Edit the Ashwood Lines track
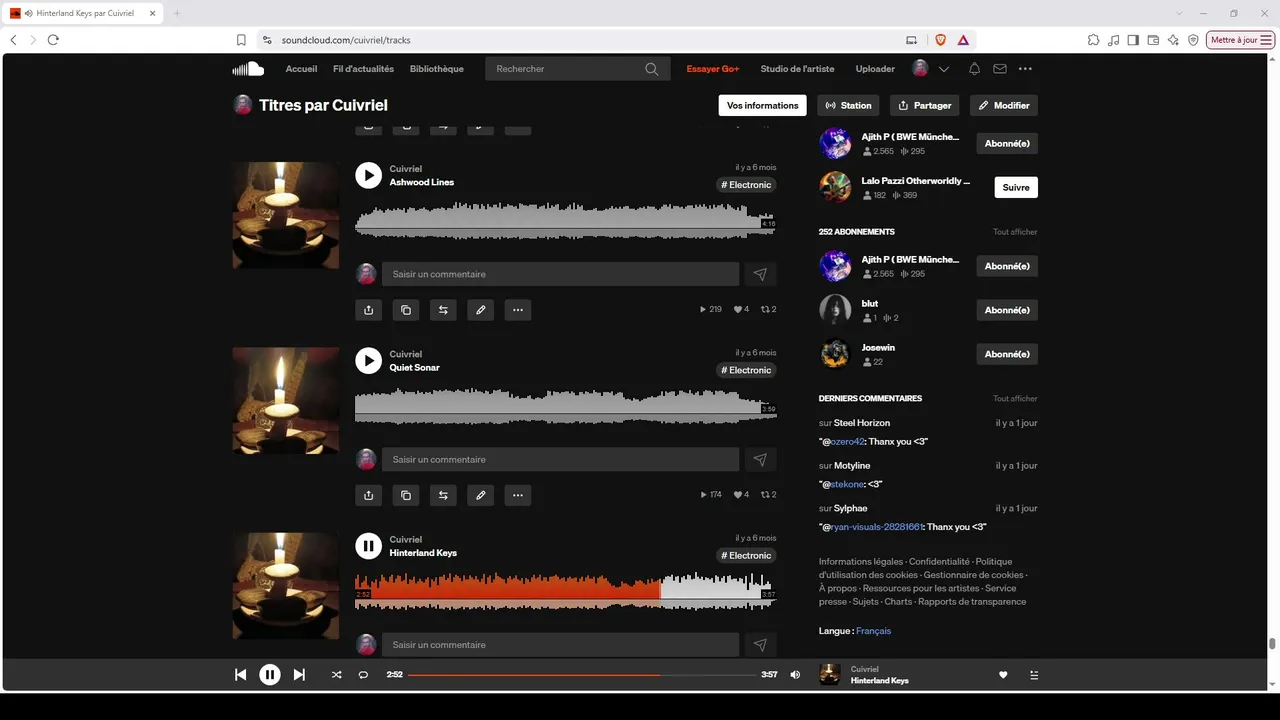This screenshot has height=720, width=1280. (x=481, y=310)
